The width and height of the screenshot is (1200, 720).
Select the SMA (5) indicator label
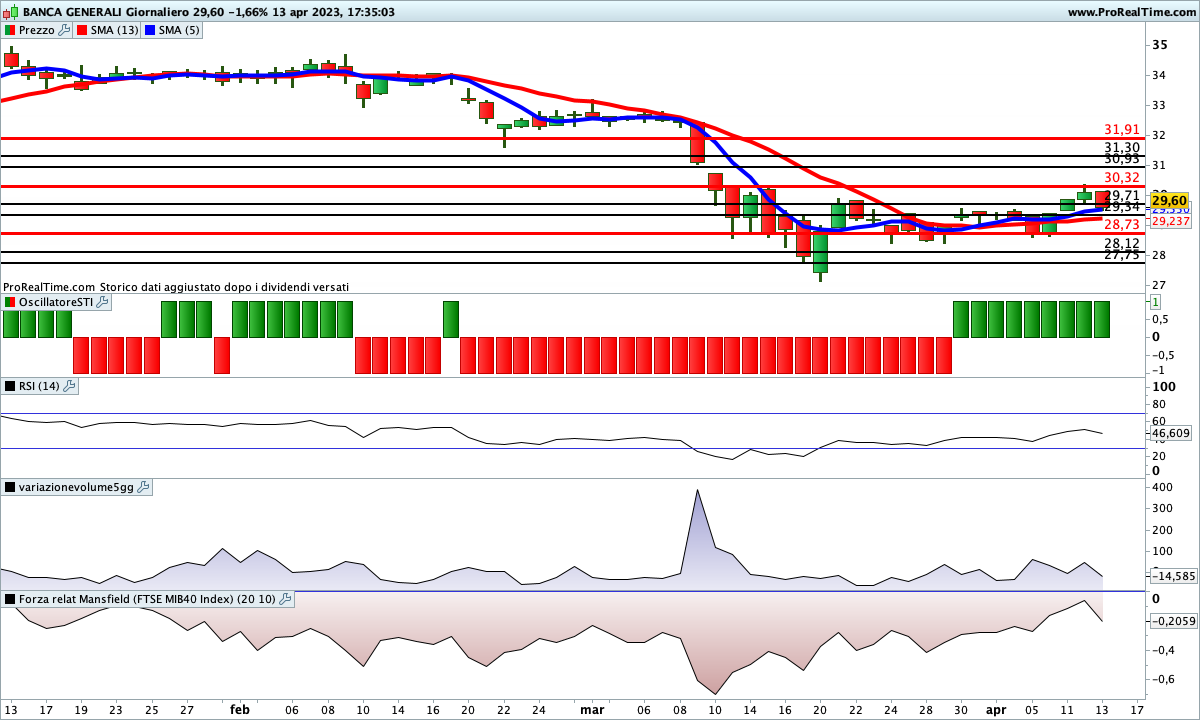(x=180, y=30)
